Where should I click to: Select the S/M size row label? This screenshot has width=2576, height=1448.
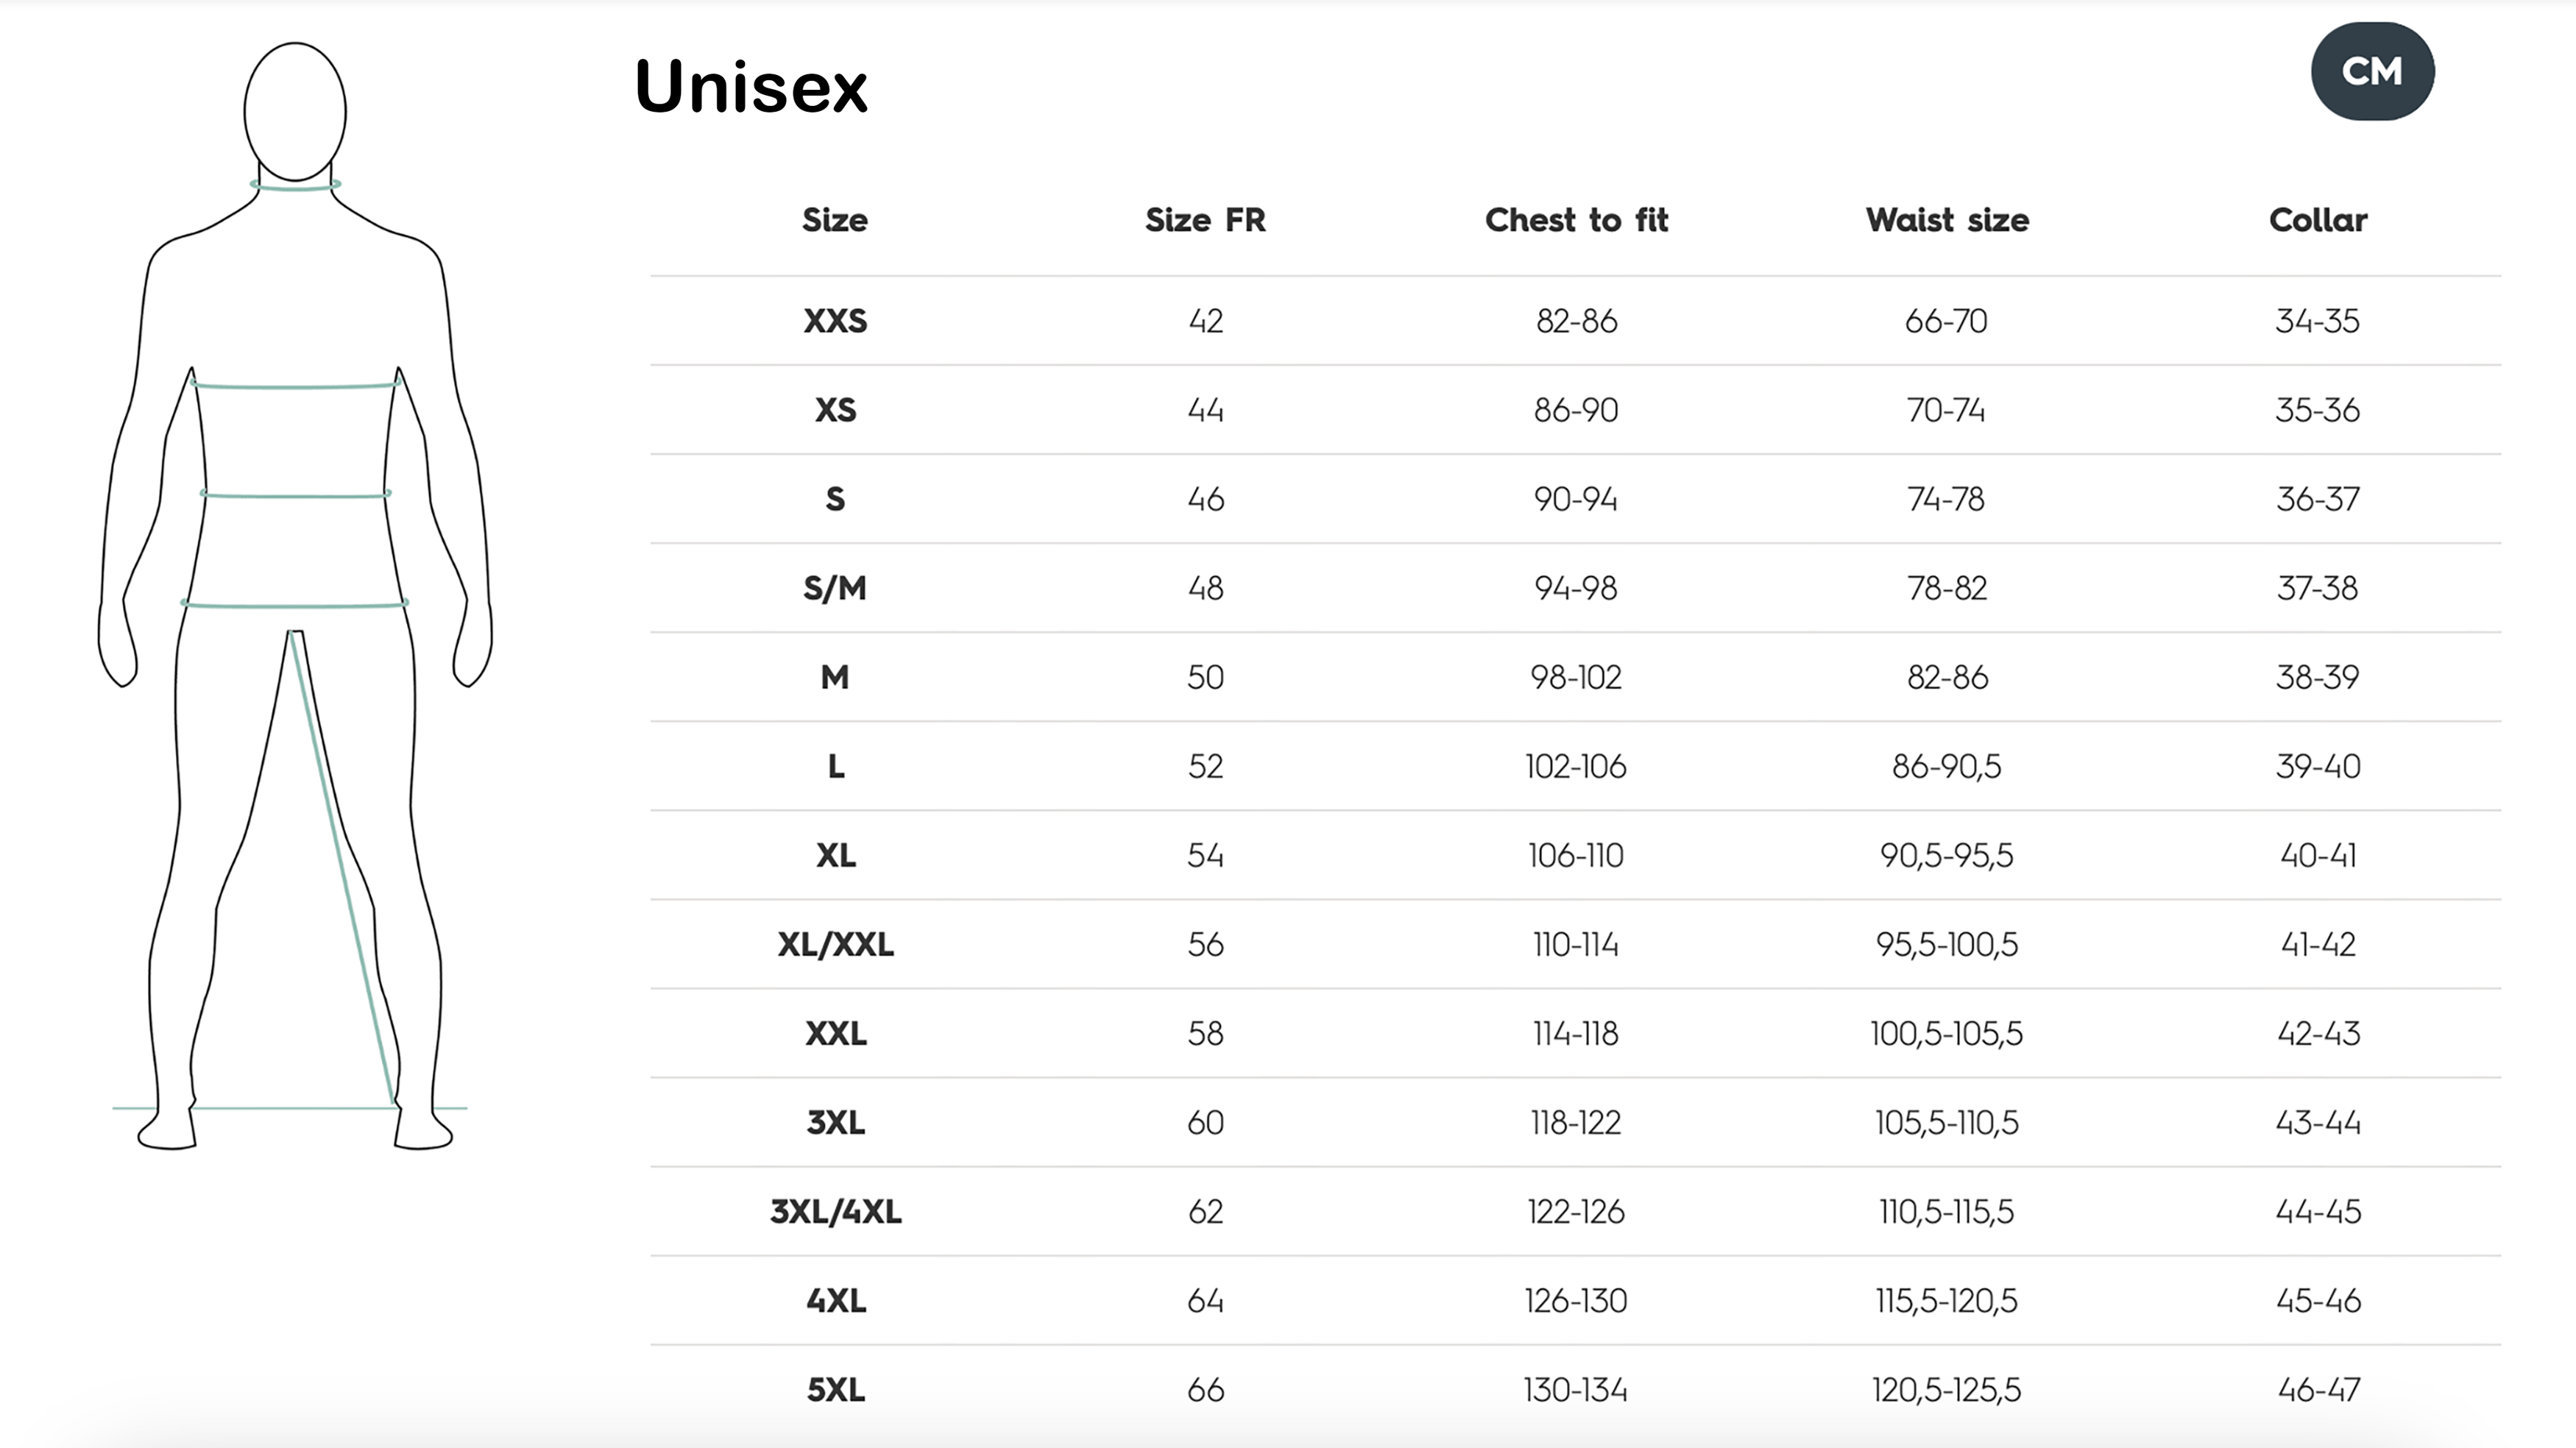pyautogui.click(x=835, y=588)
